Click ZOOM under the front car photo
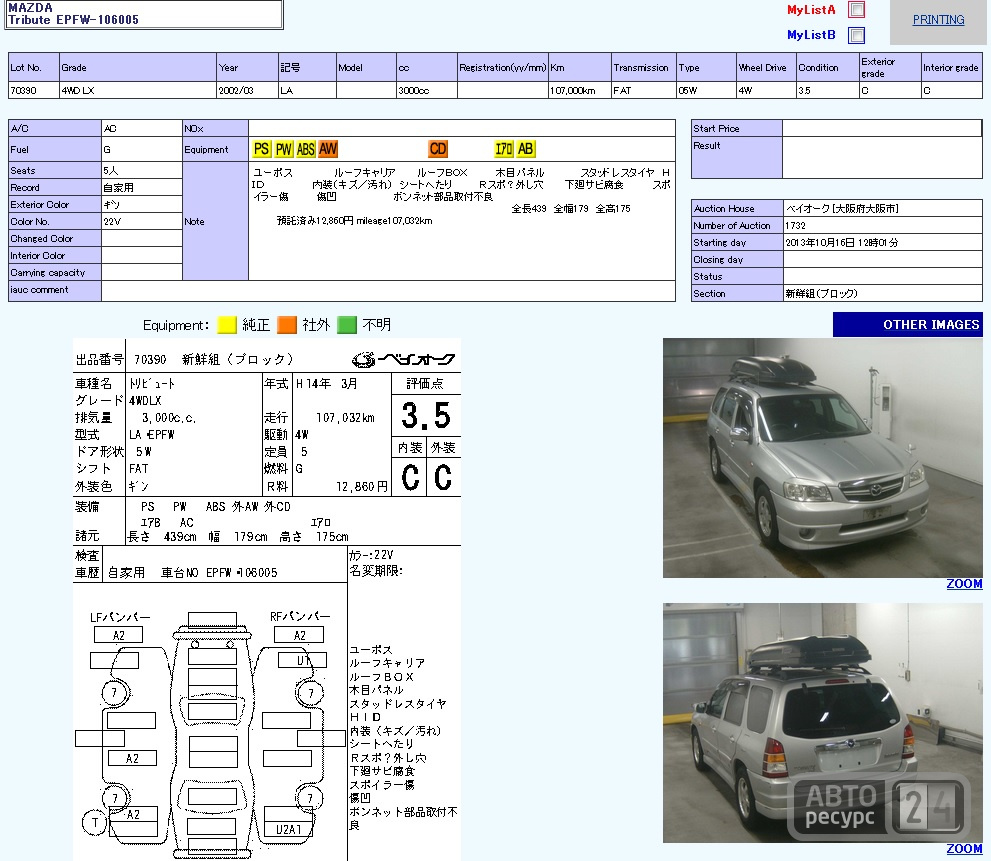The width and height of the screenshot is (991, 861). point(964,583)
